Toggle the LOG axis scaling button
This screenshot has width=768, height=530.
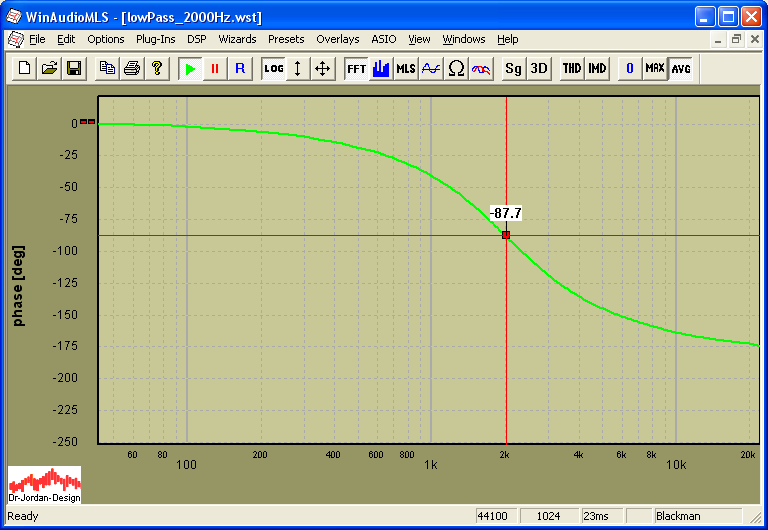tap(273, 68)
